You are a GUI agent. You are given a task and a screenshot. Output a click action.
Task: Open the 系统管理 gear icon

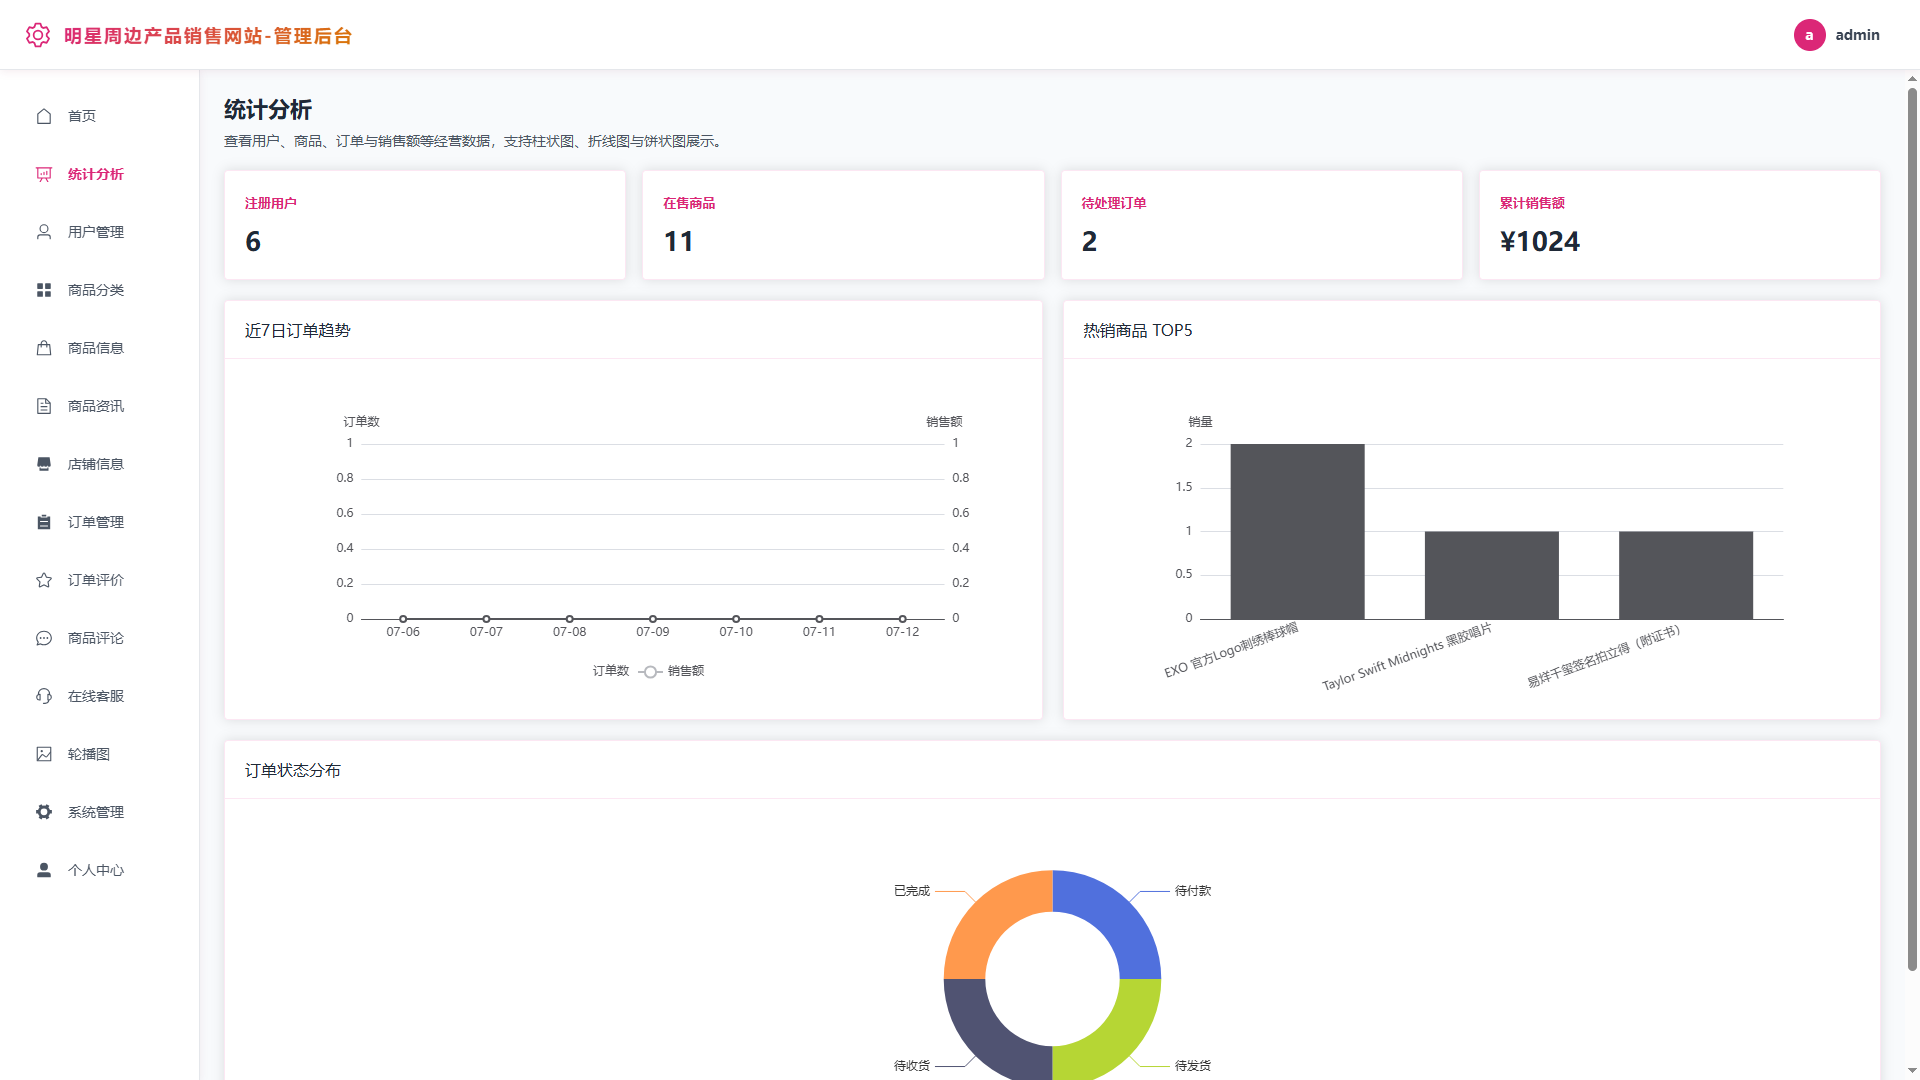coord(44,812)
